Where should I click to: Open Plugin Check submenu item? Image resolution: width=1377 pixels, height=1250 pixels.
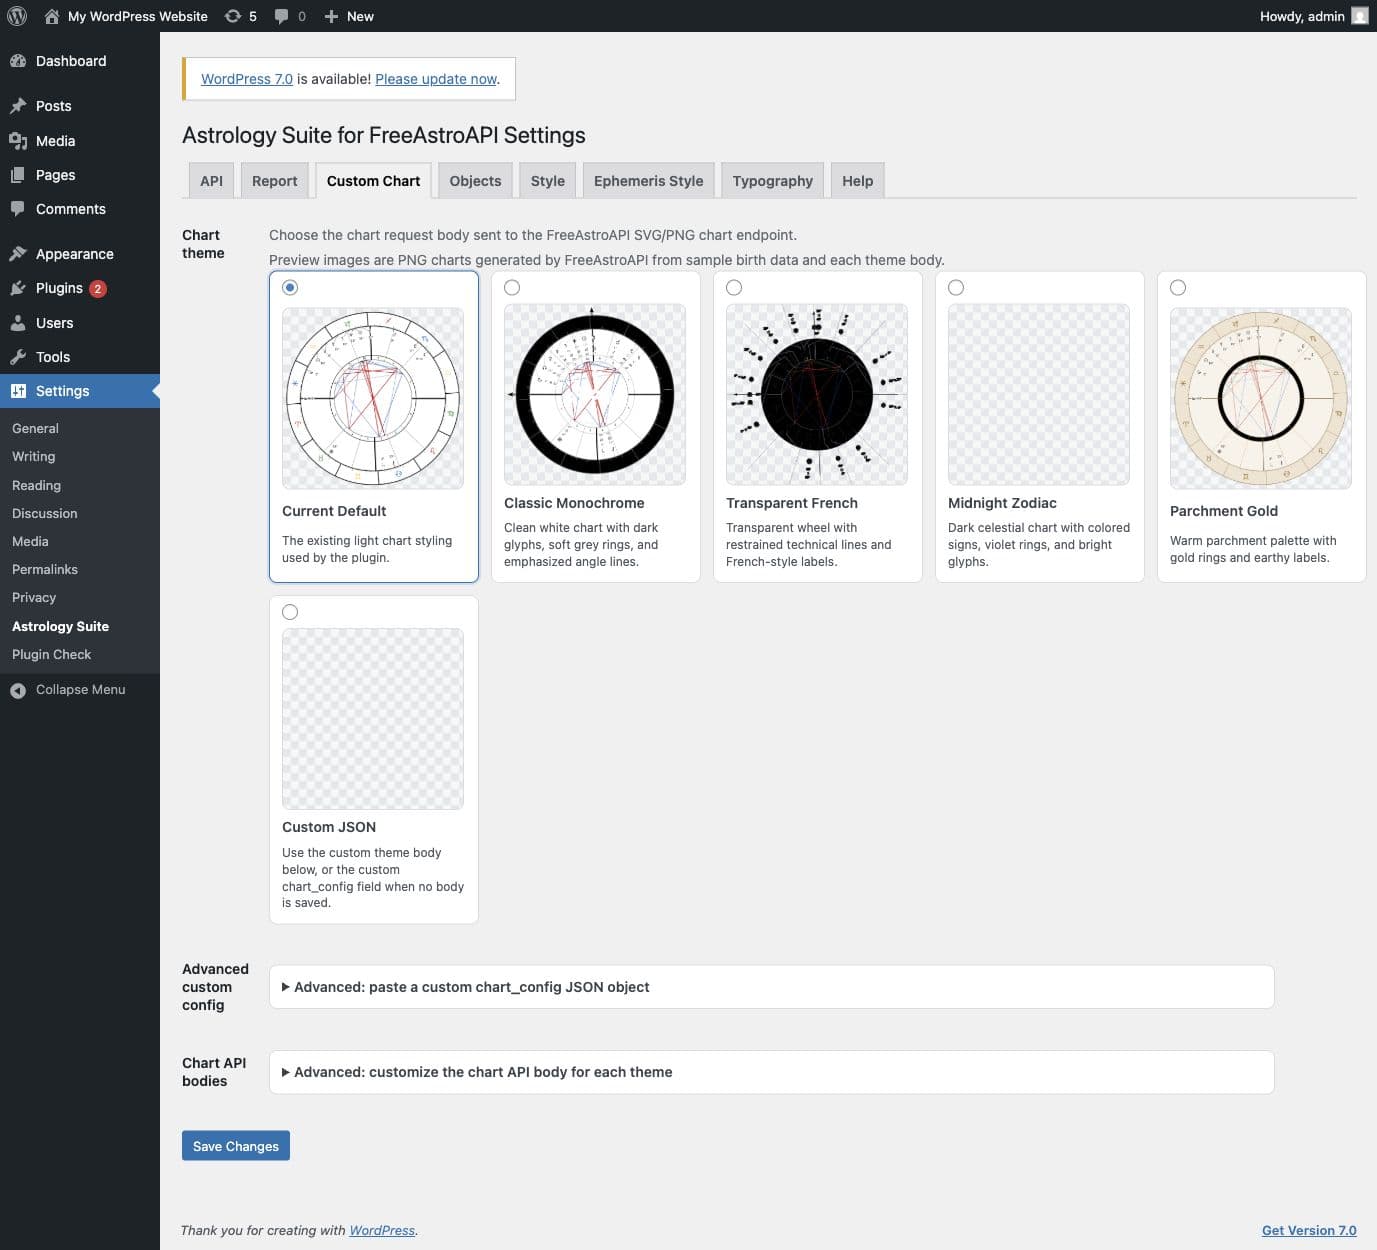coord(52,654)
